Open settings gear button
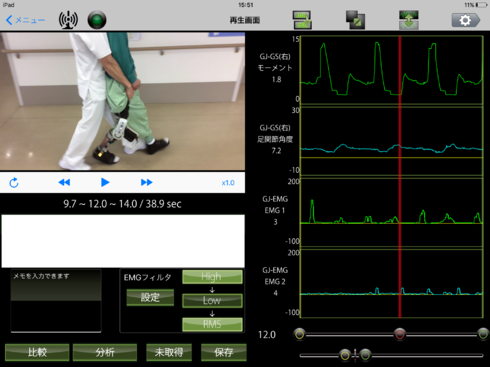The width and height of the screenshot is (490, 367). (466, 20)
